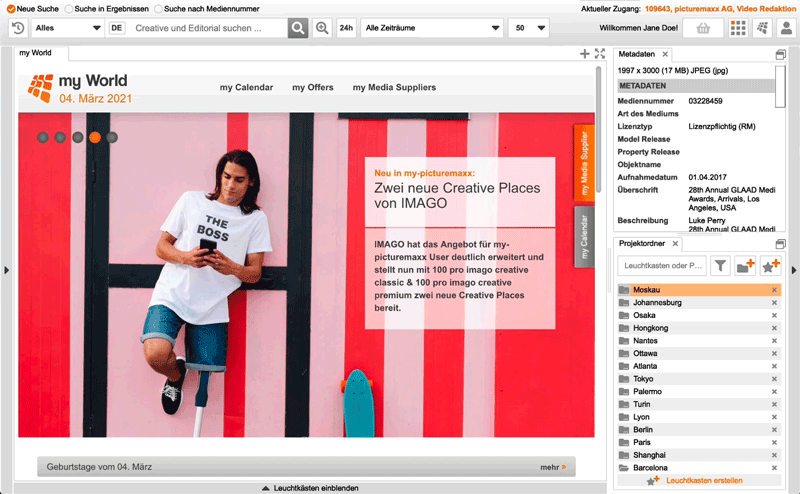Collapse the right side panel arrow
The height and width of the screenshot is (494, 800).
794,270
